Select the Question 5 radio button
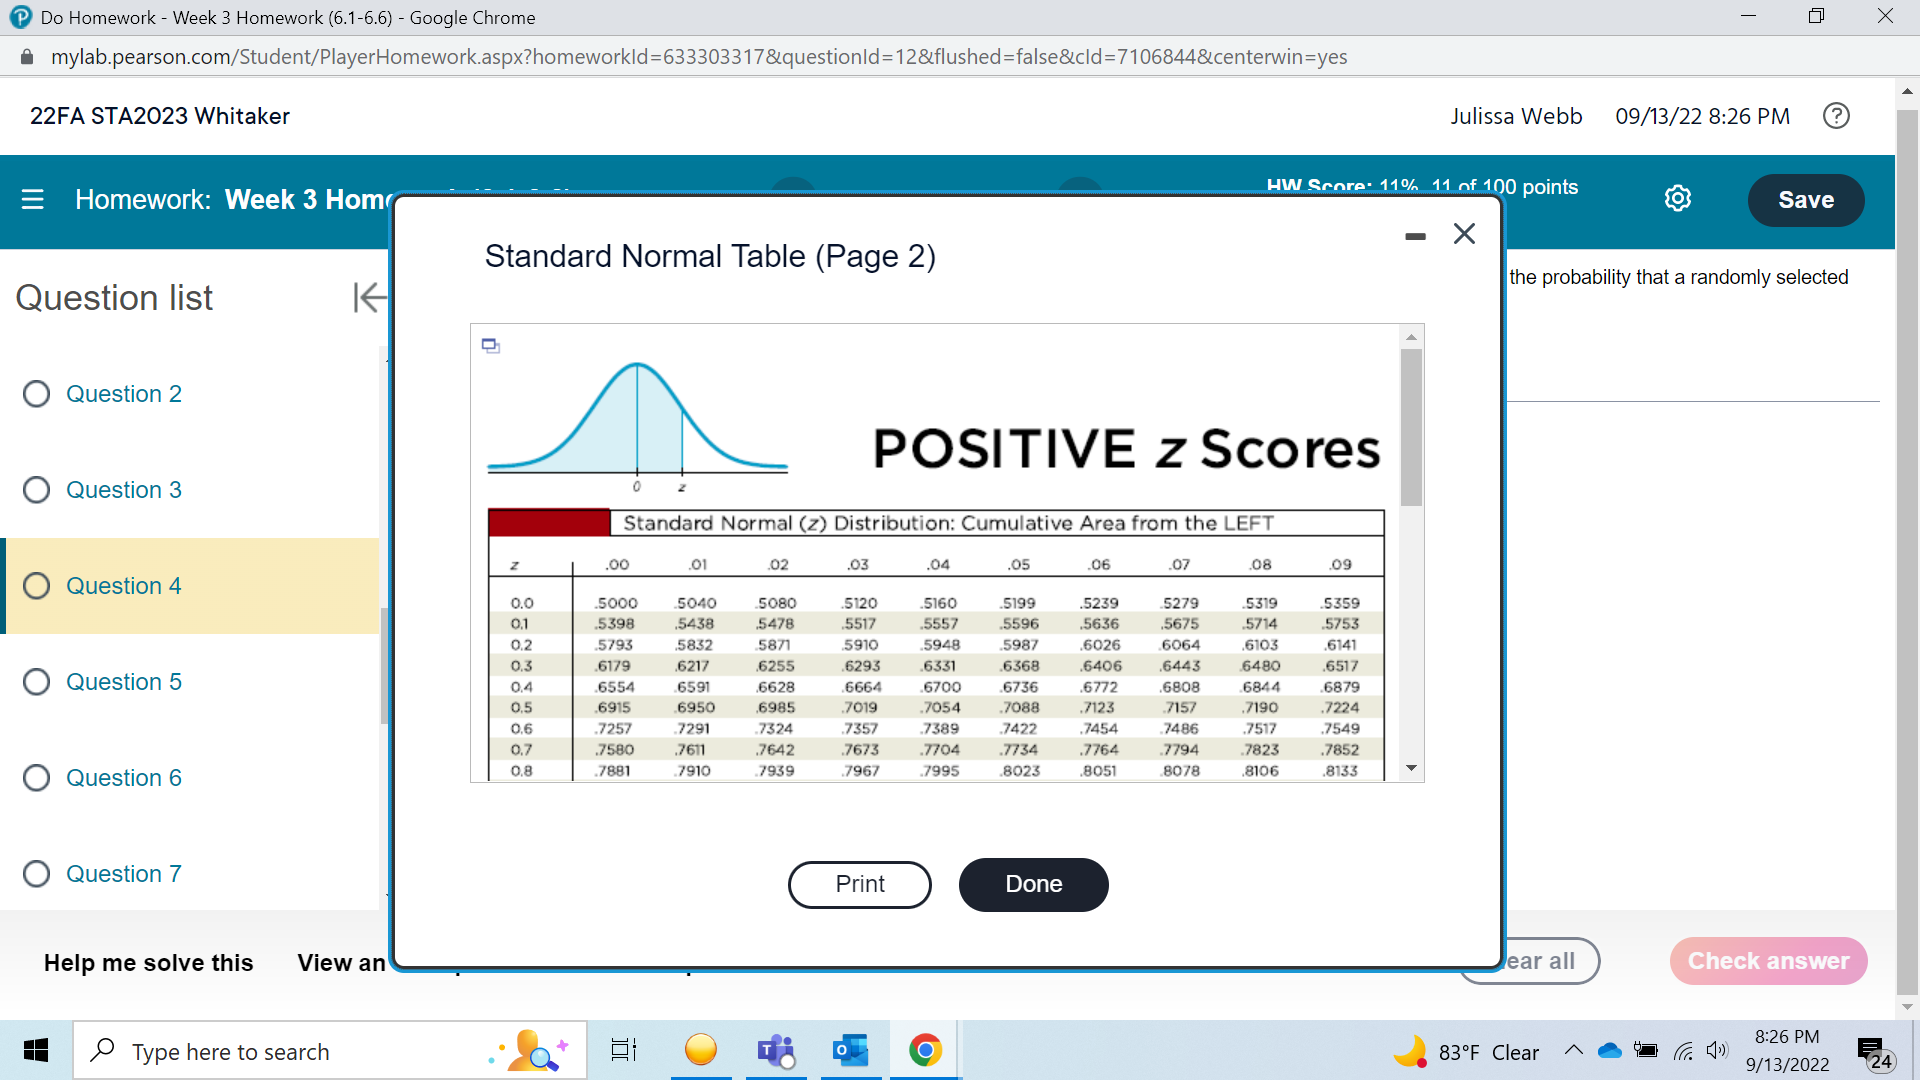Image resolution: width=1920 pixels, height=1080 pixels. point(36,681)
